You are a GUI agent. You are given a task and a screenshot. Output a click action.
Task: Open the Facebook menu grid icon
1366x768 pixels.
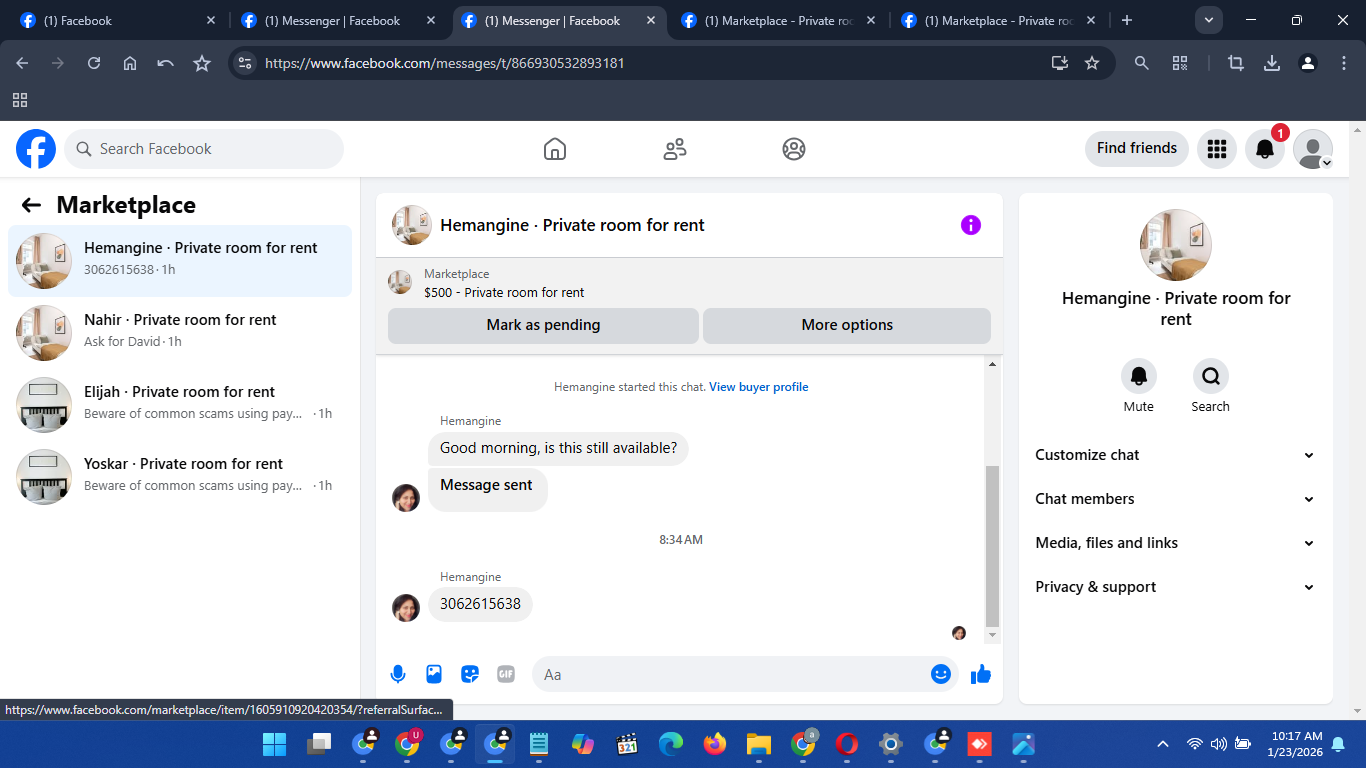click(1217, 149)
